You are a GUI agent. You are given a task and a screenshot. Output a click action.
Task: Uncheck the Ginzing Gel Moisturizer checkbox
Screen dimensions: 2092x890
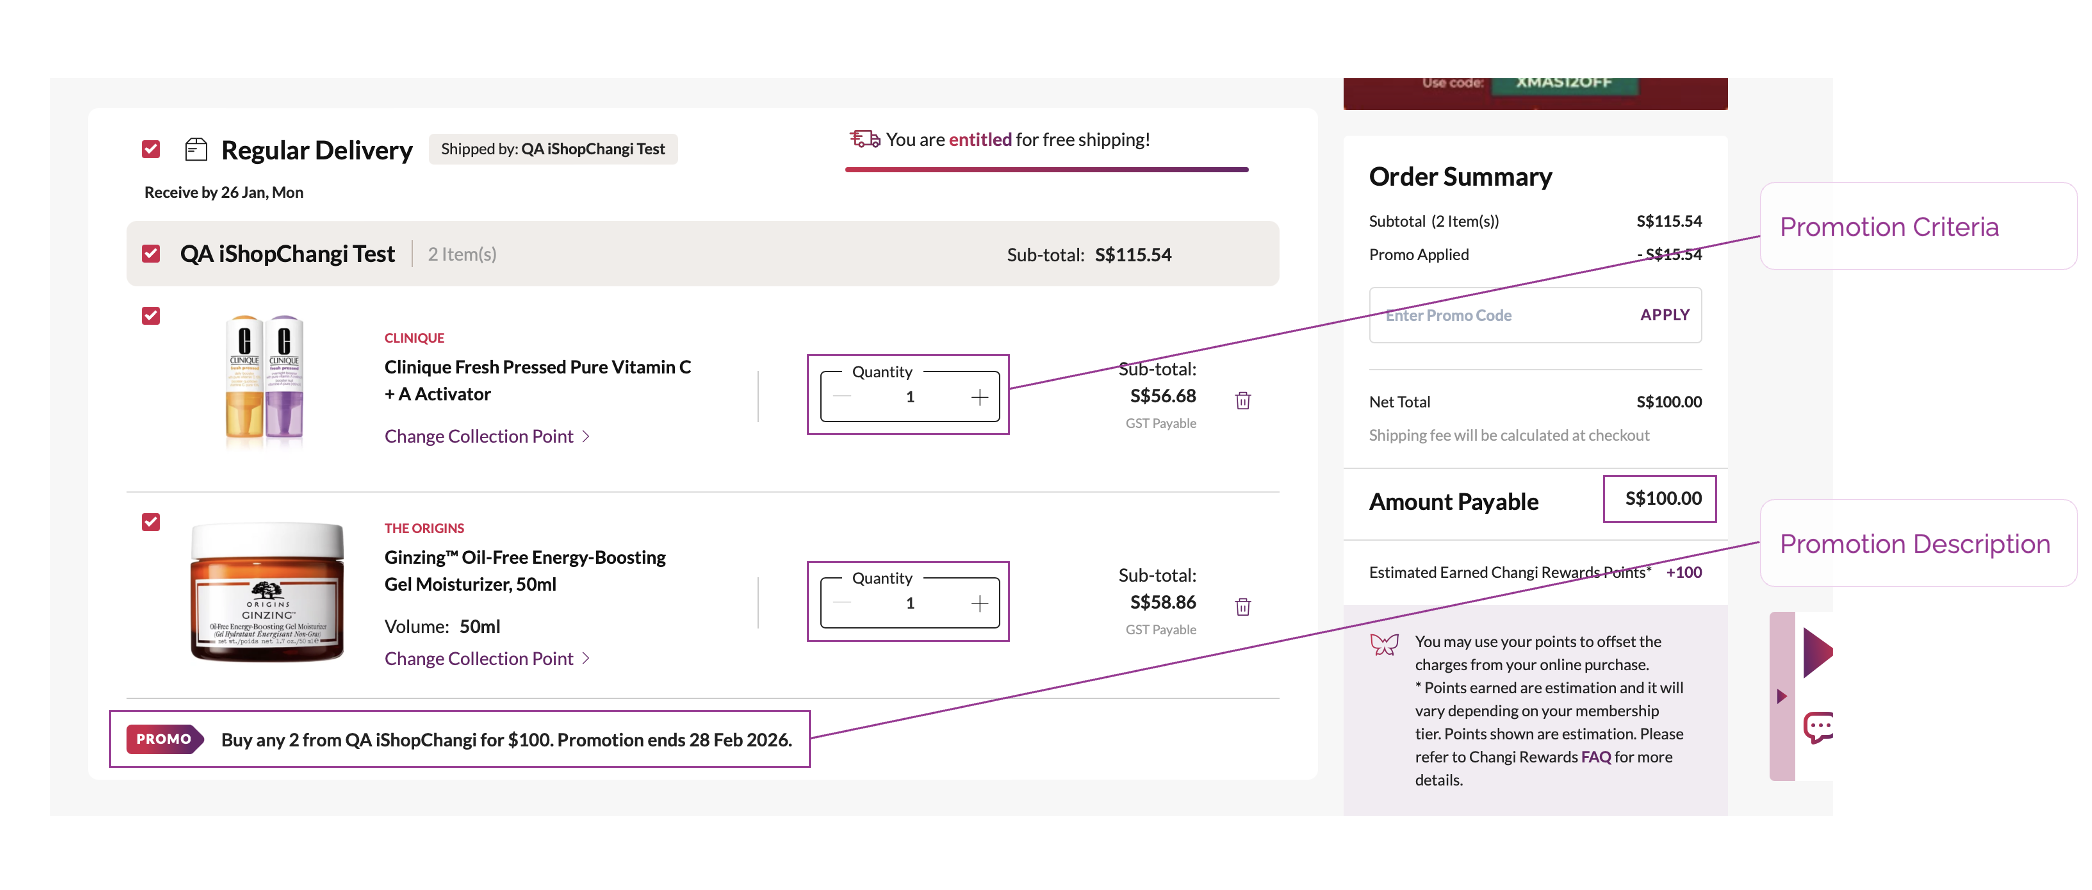point(151,522)
